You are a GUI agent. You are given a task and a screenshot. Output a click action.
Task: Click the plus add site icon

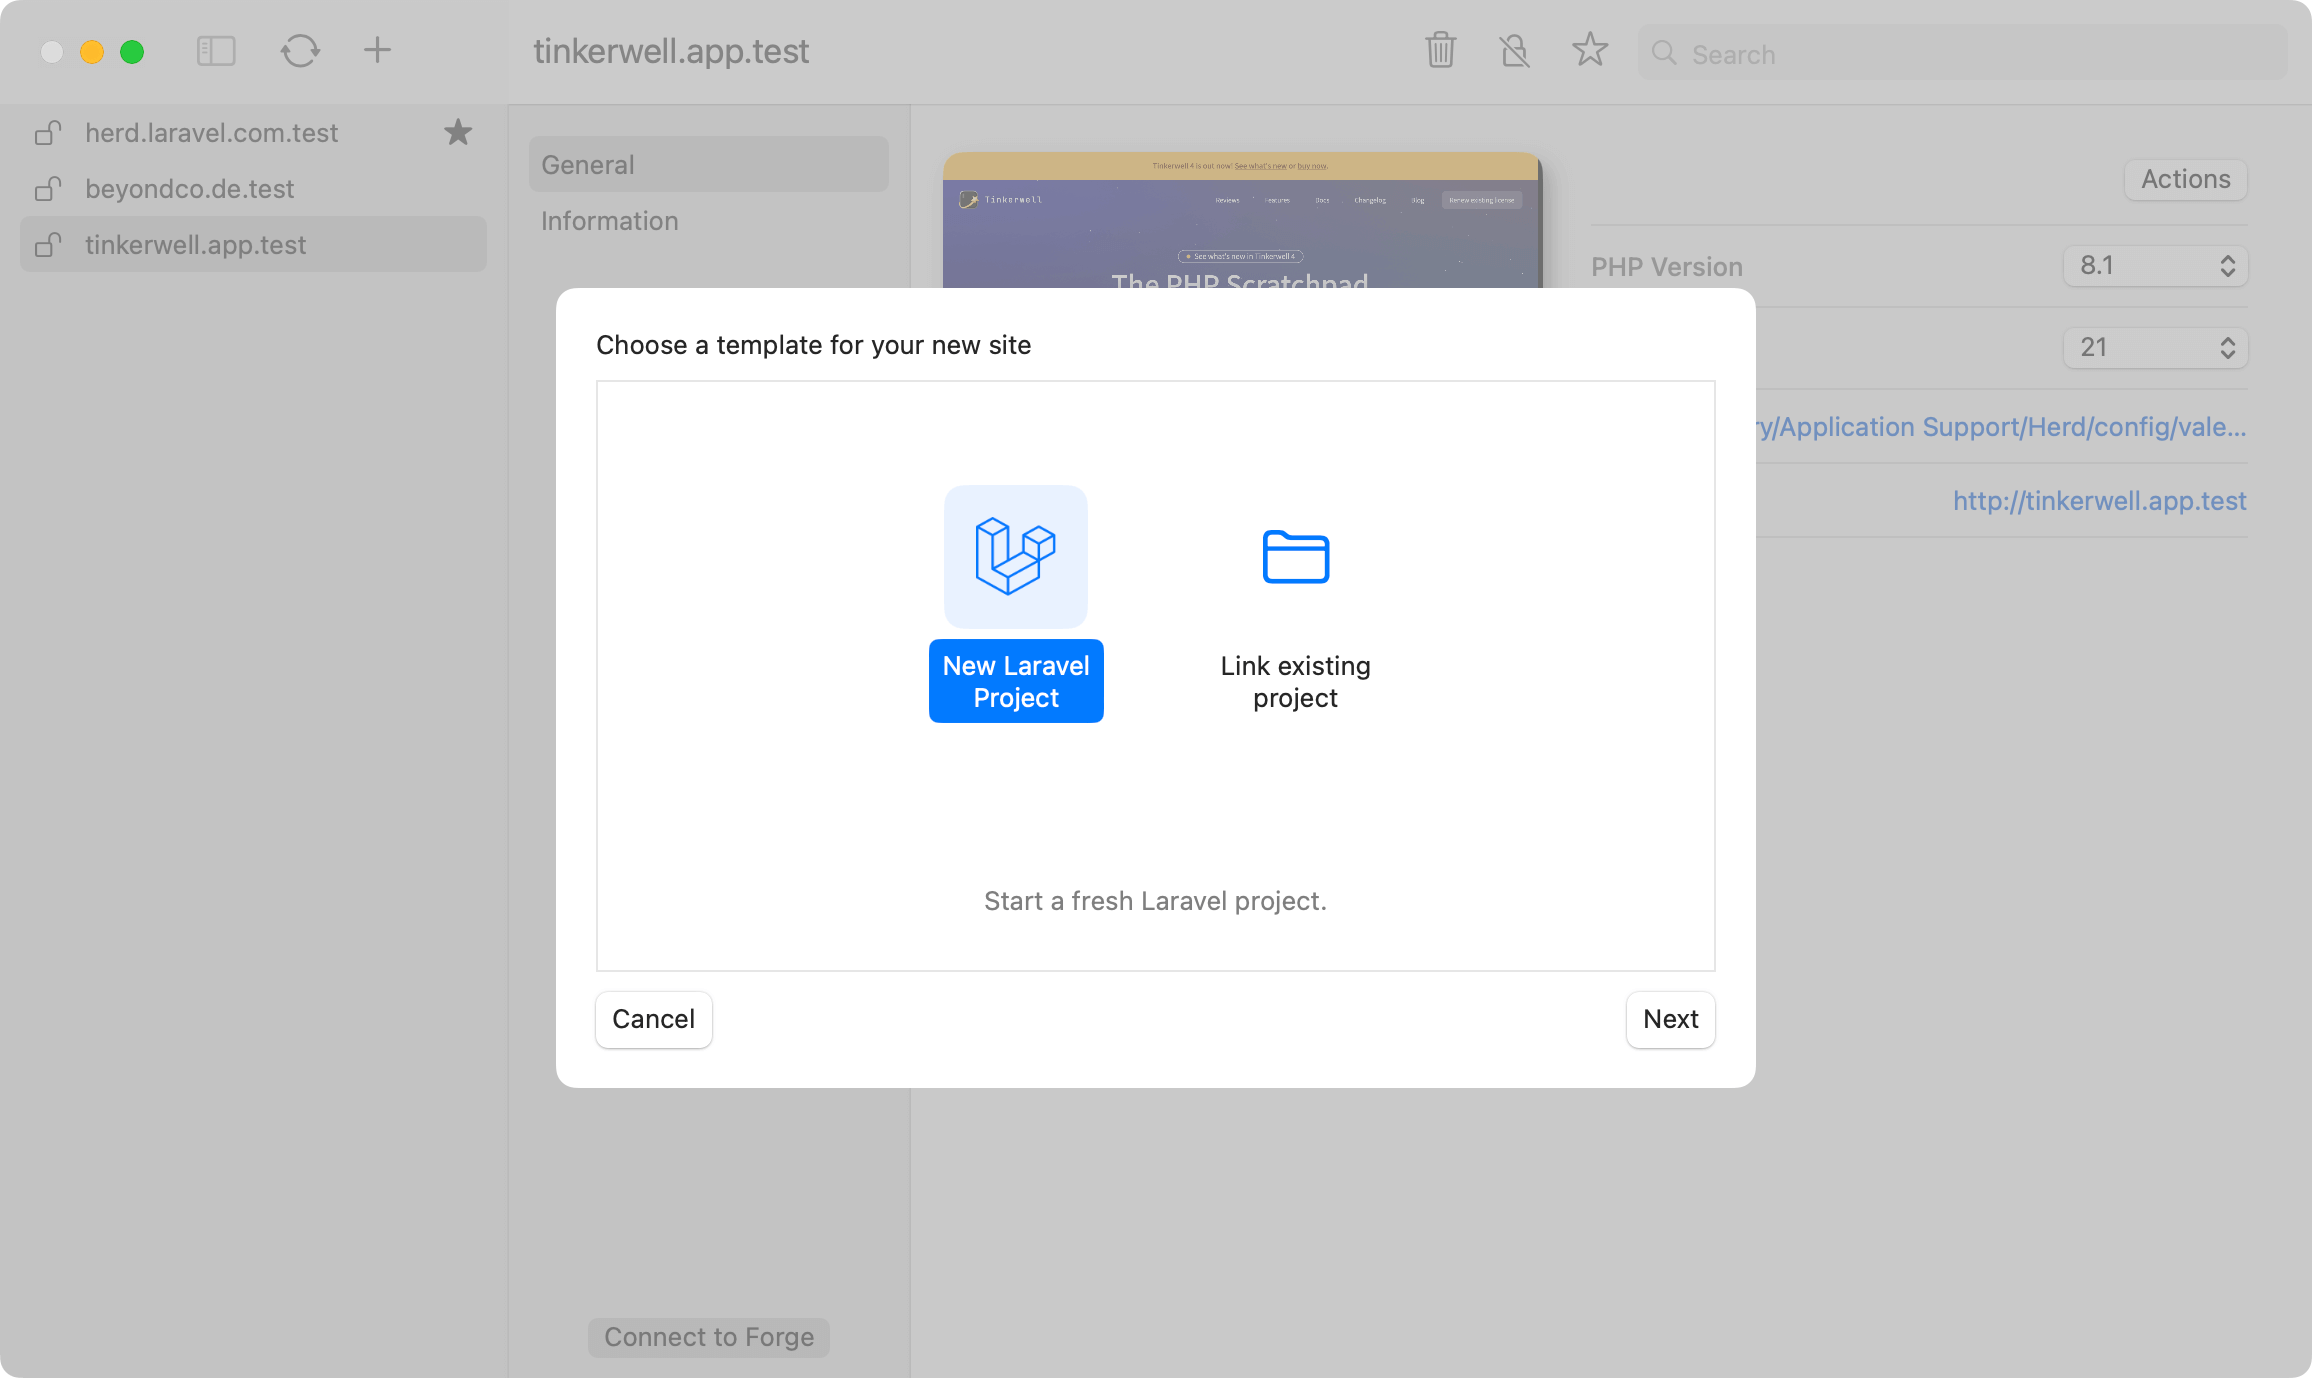tap(377, 50)
